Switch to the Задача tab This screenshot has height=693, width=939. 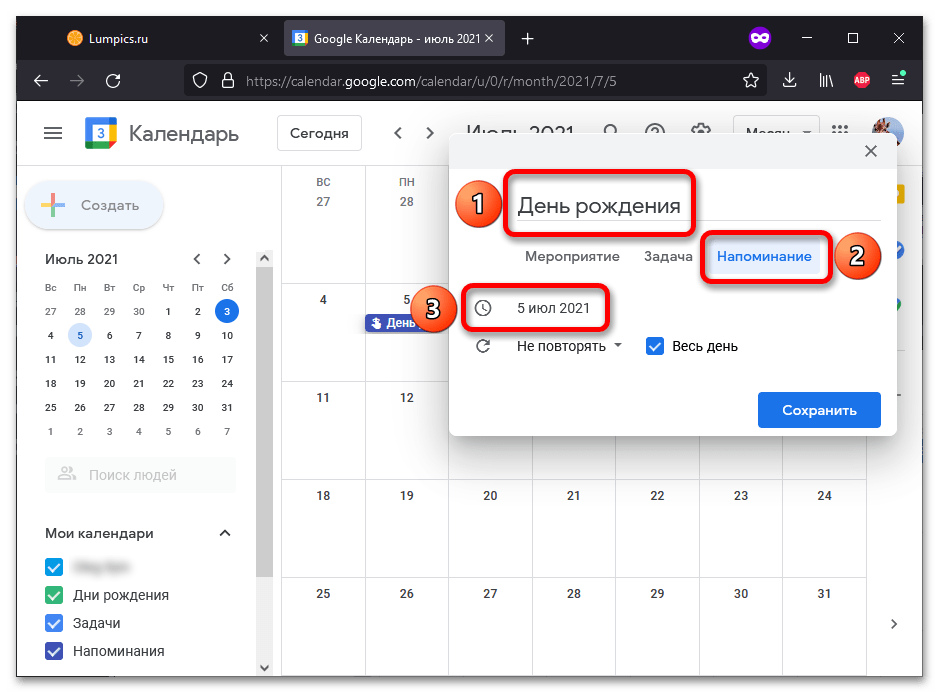pos(668,256)
